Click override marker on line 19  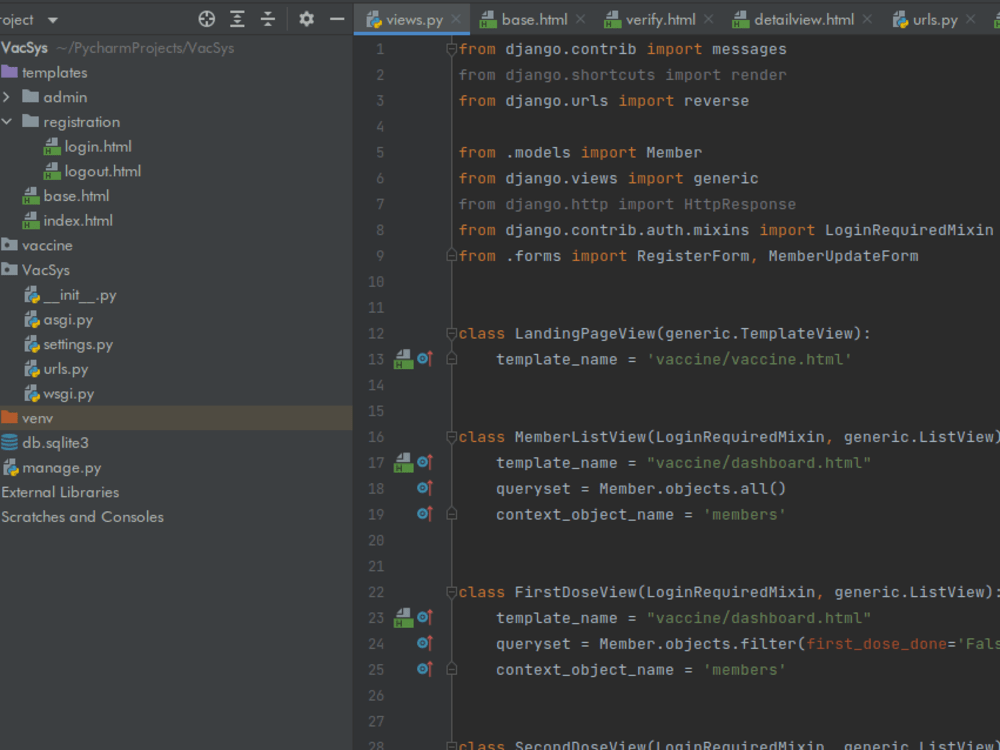[425, 514]
